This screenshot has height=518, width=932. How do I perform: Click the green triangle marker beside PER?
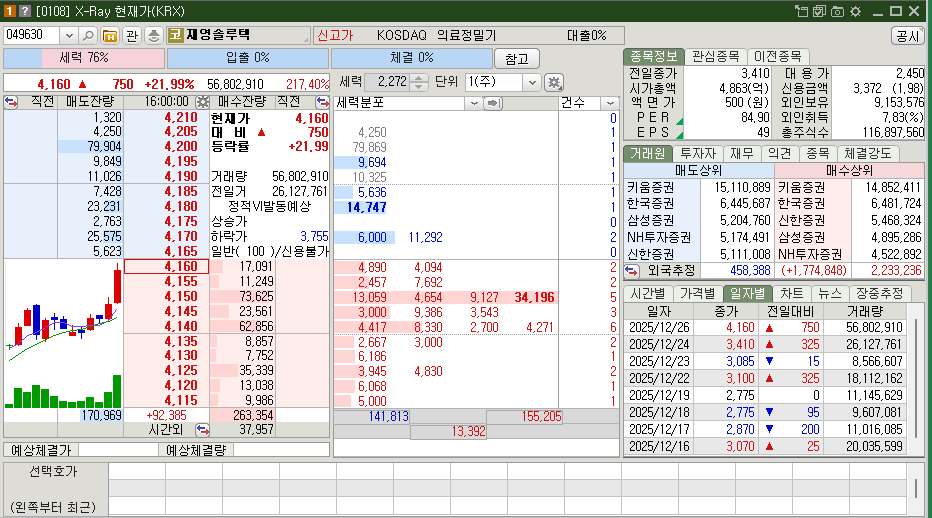point(679,121)
